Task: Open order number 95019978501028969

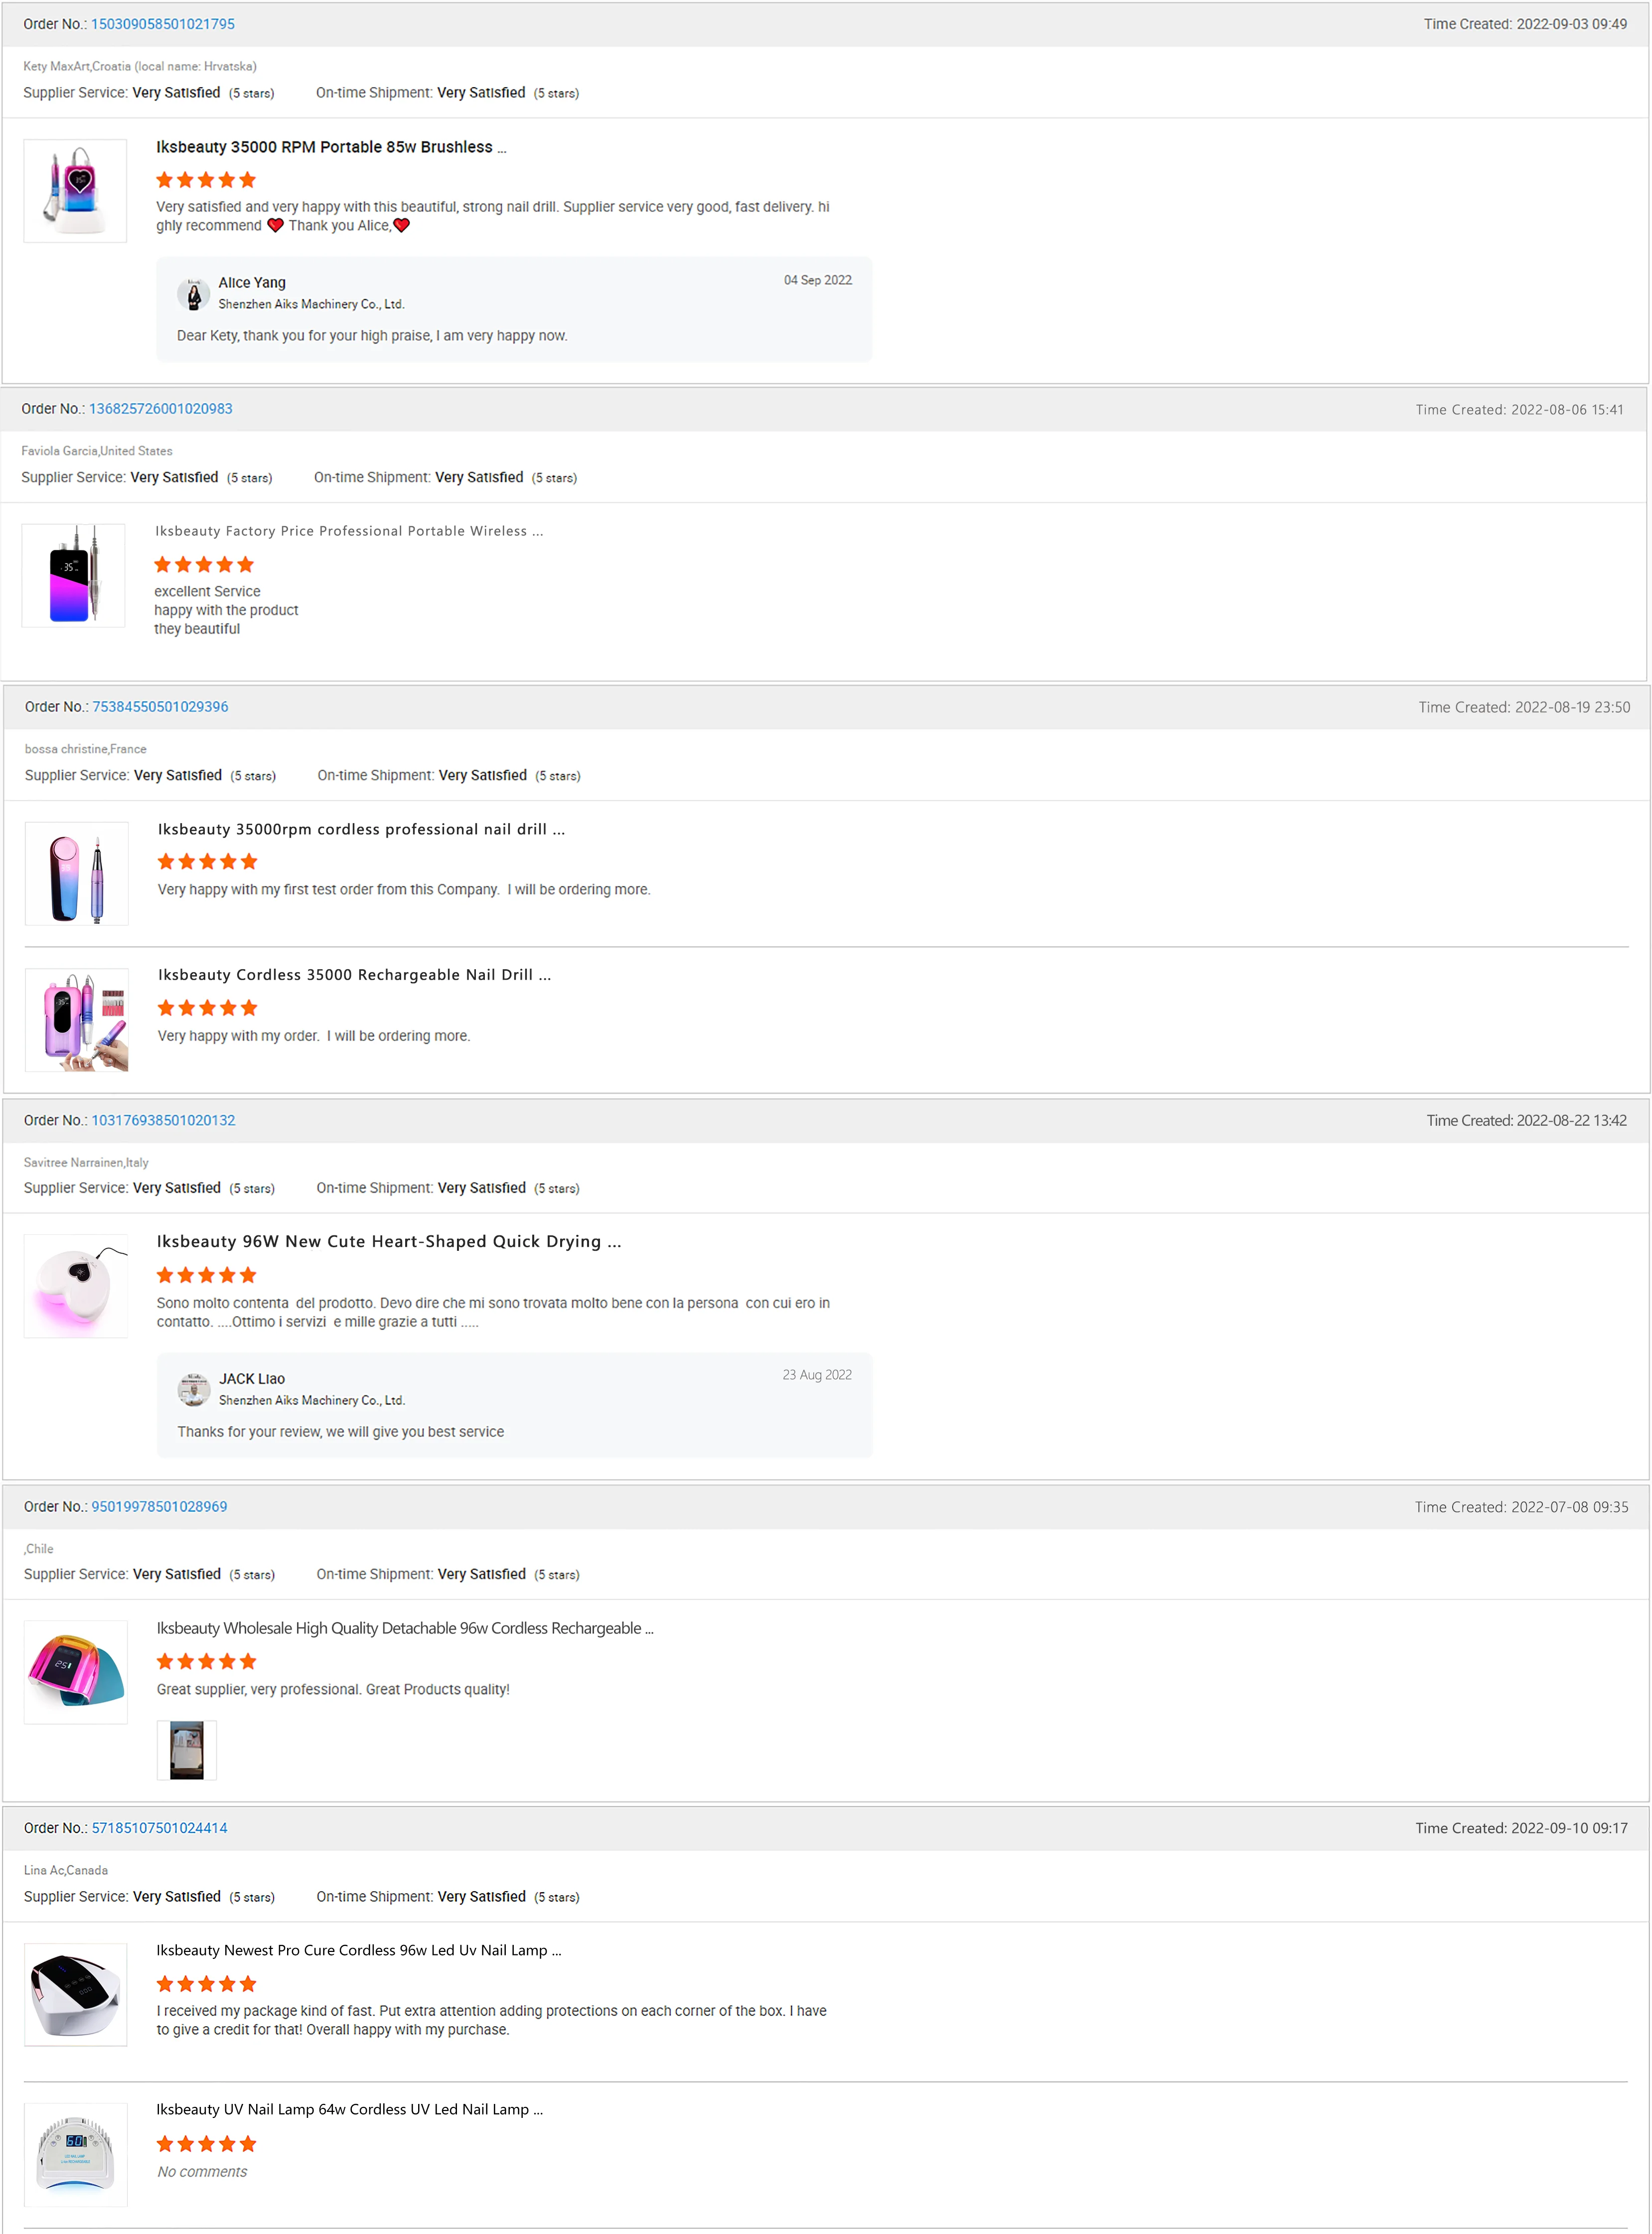Action: pos(159,1506)
